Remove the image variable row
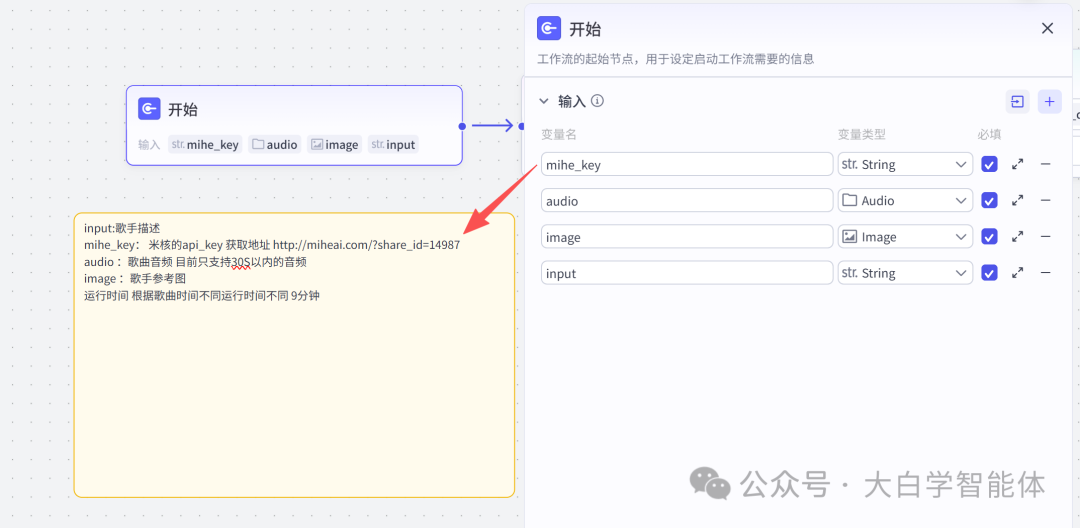This screenshot has width=1080, height=528. [x=1046, y=236]
